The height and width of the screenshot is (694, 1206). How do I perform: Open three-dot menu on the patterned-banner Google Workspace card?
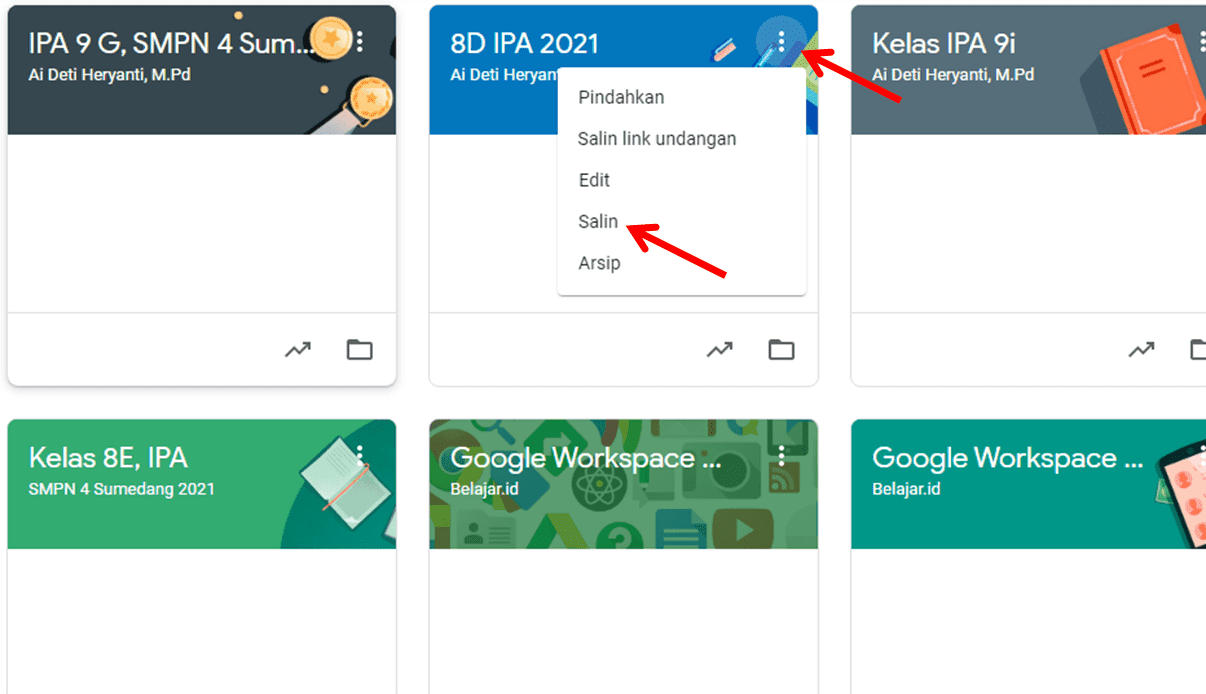click(782, 456)
